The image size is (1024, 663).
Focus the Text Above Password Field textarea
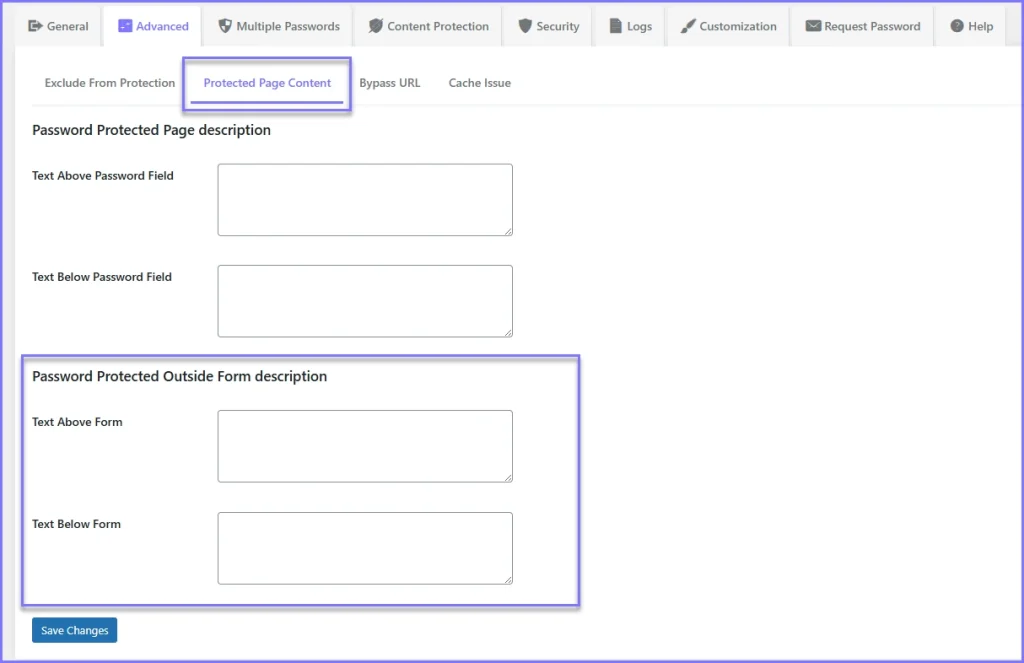coord(365,200)
